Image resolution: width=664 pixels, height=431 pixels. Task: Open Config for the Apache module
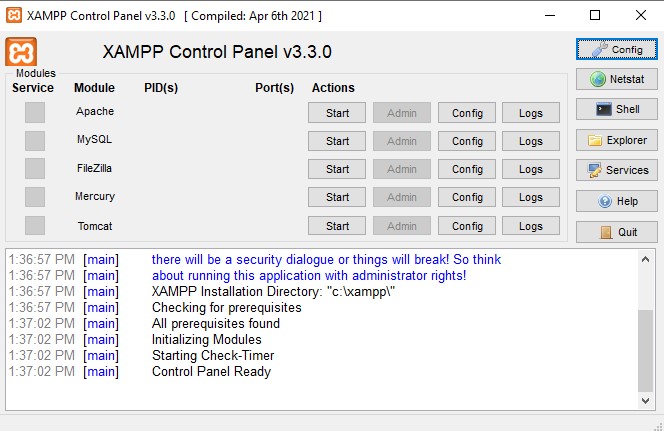click(467, 113)
